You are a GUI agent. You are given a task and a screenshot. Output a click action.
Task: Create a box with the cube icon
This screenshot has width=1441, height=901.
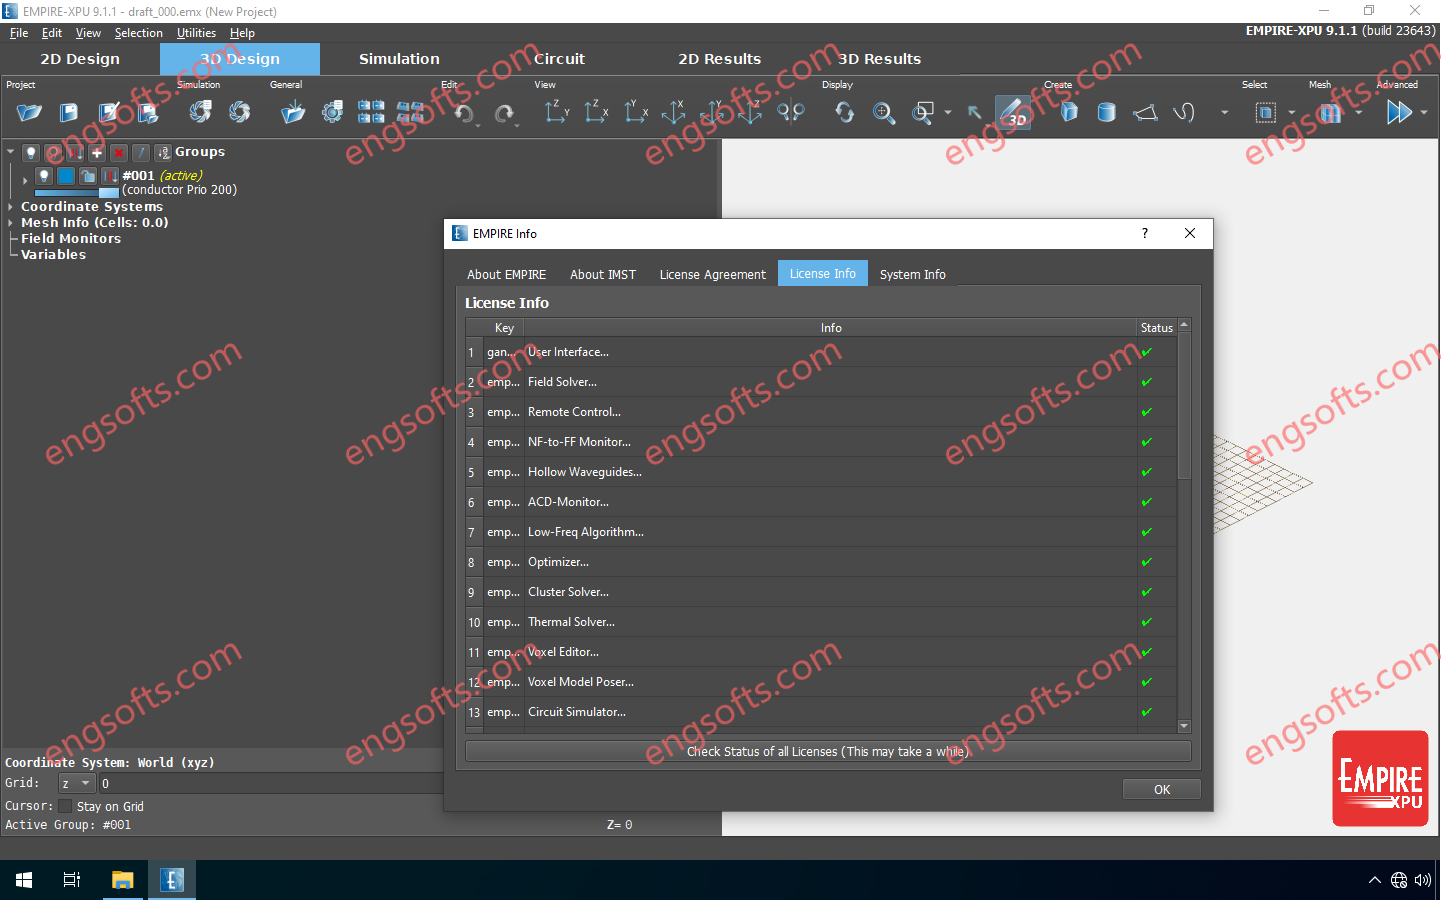[x=1069, y=112]
